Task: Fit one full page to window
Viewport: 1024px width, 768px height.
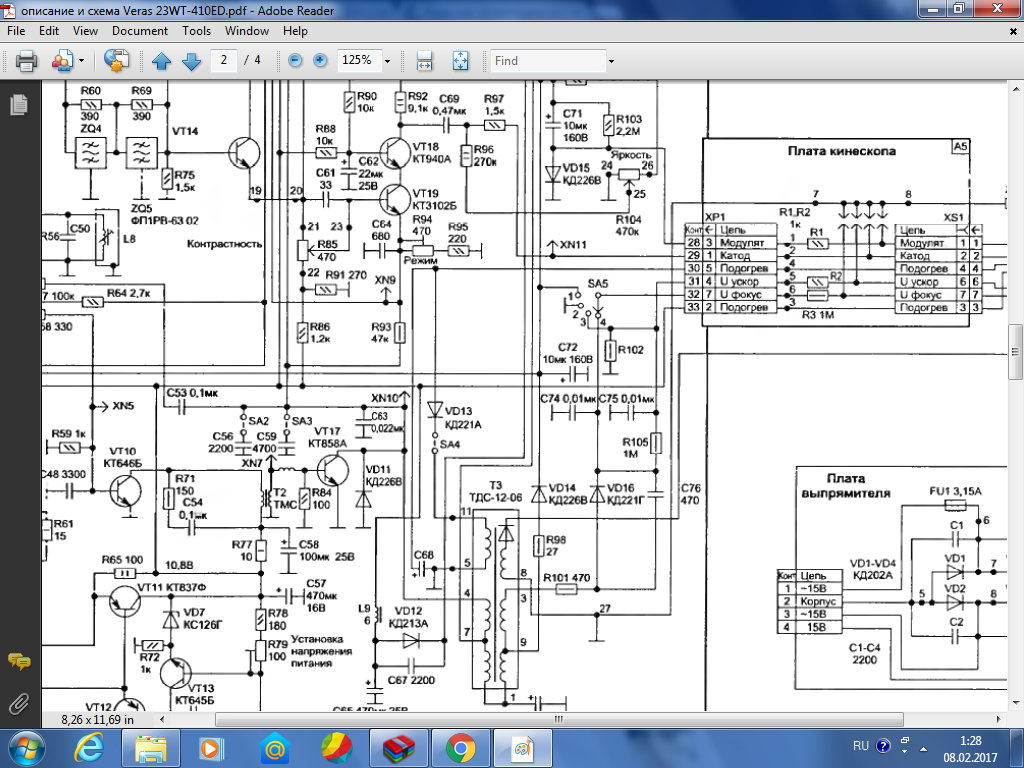Action: 460,61
